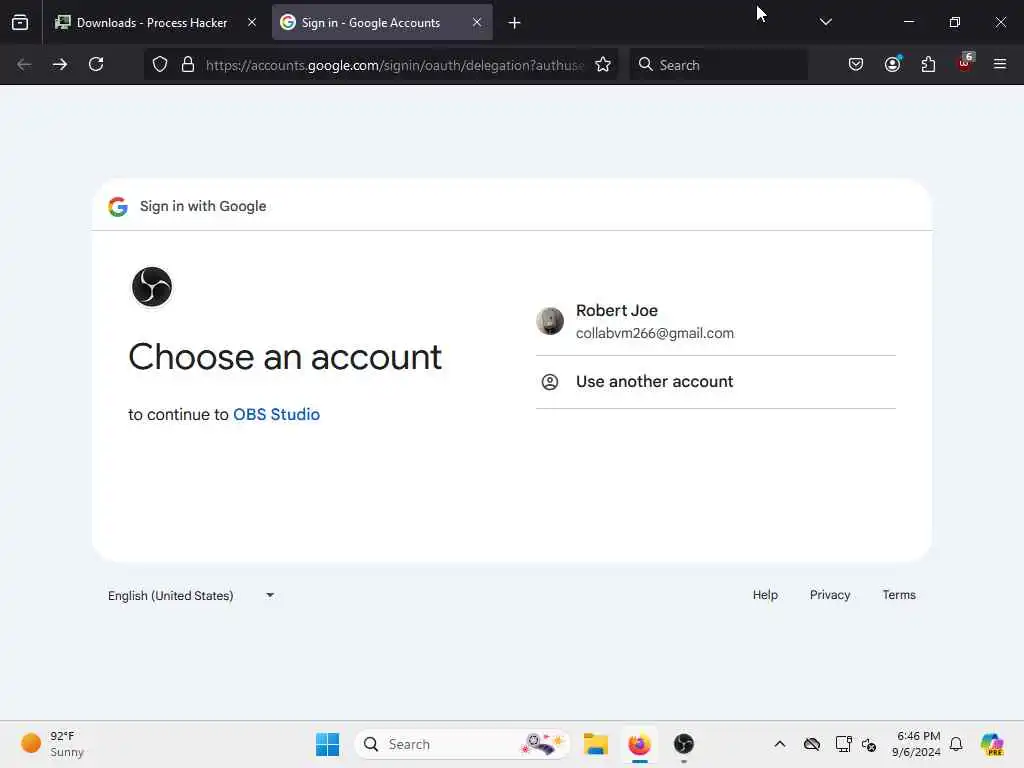Choose Robert Joe account

[716, 321]
